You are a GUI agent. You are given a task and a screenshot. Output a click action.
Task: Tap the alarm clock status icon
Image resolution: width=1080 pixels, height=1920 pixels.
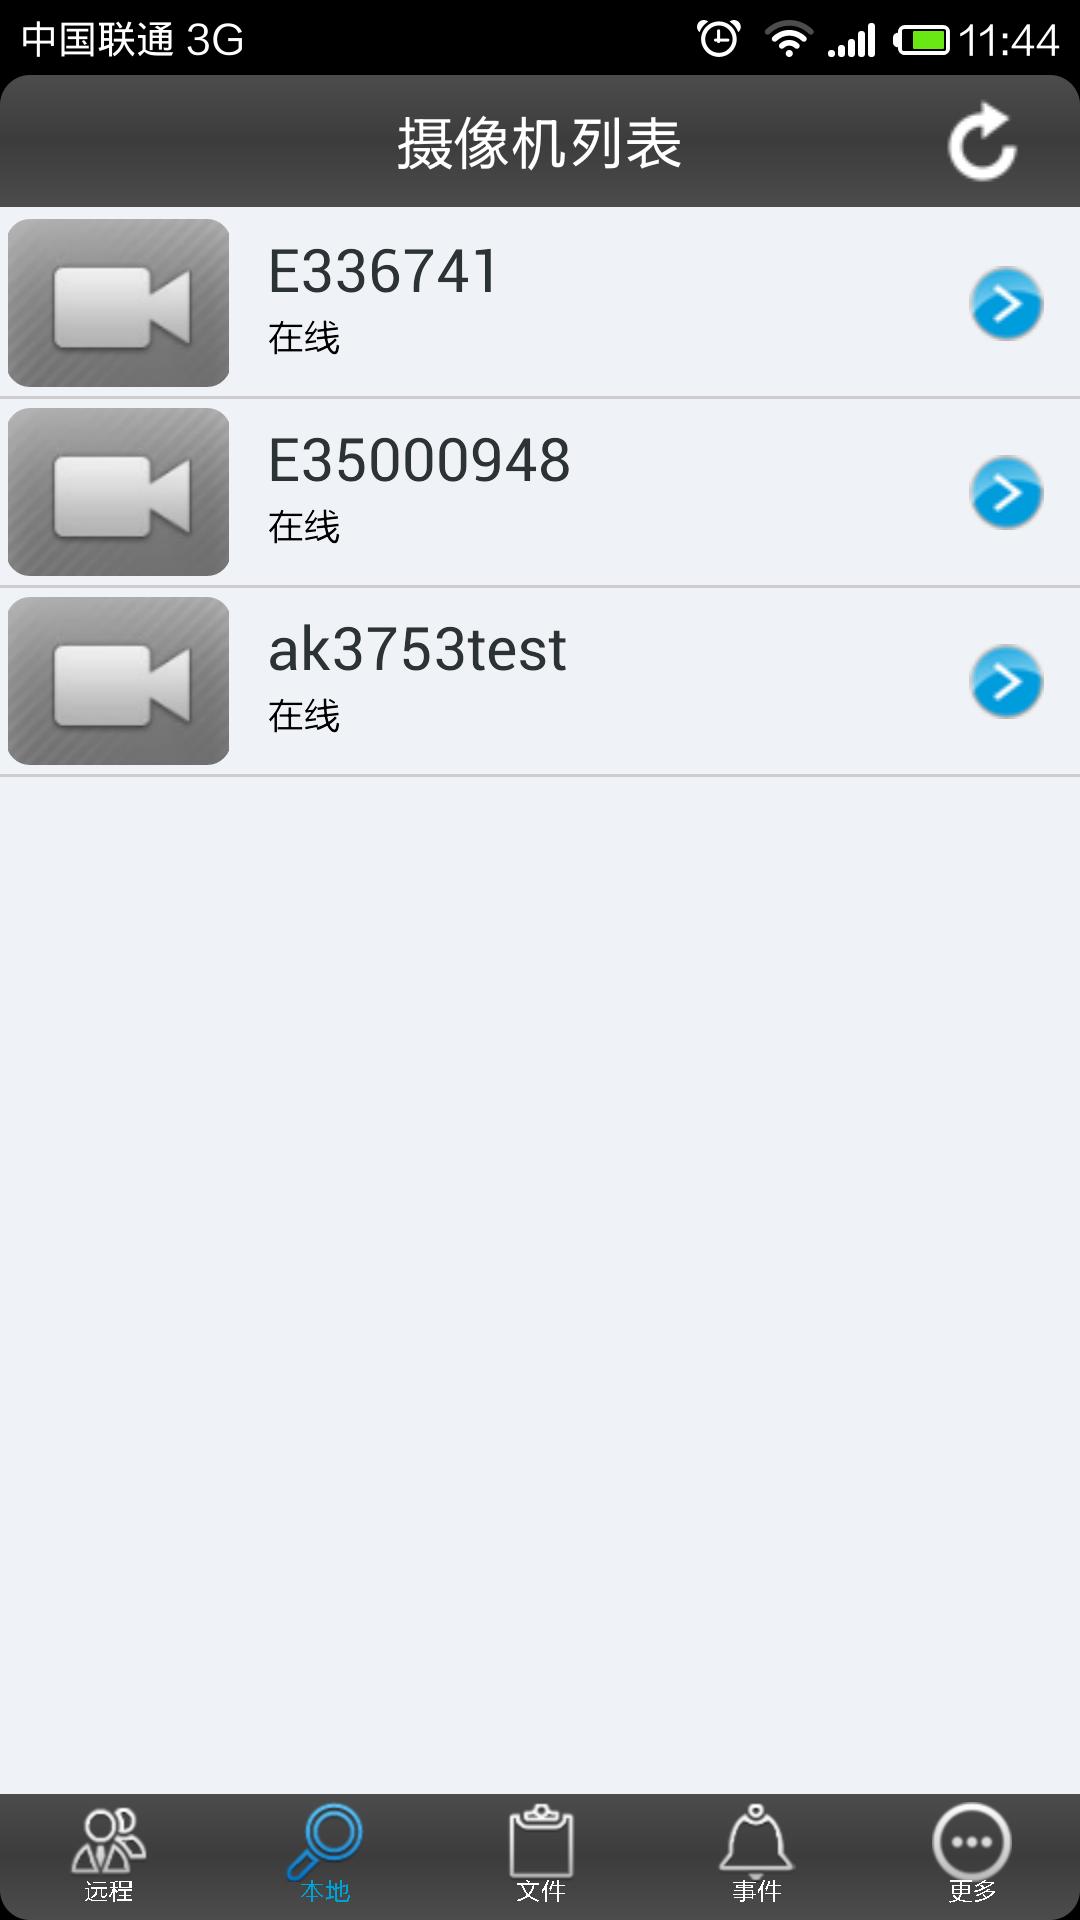coord(719,39)
